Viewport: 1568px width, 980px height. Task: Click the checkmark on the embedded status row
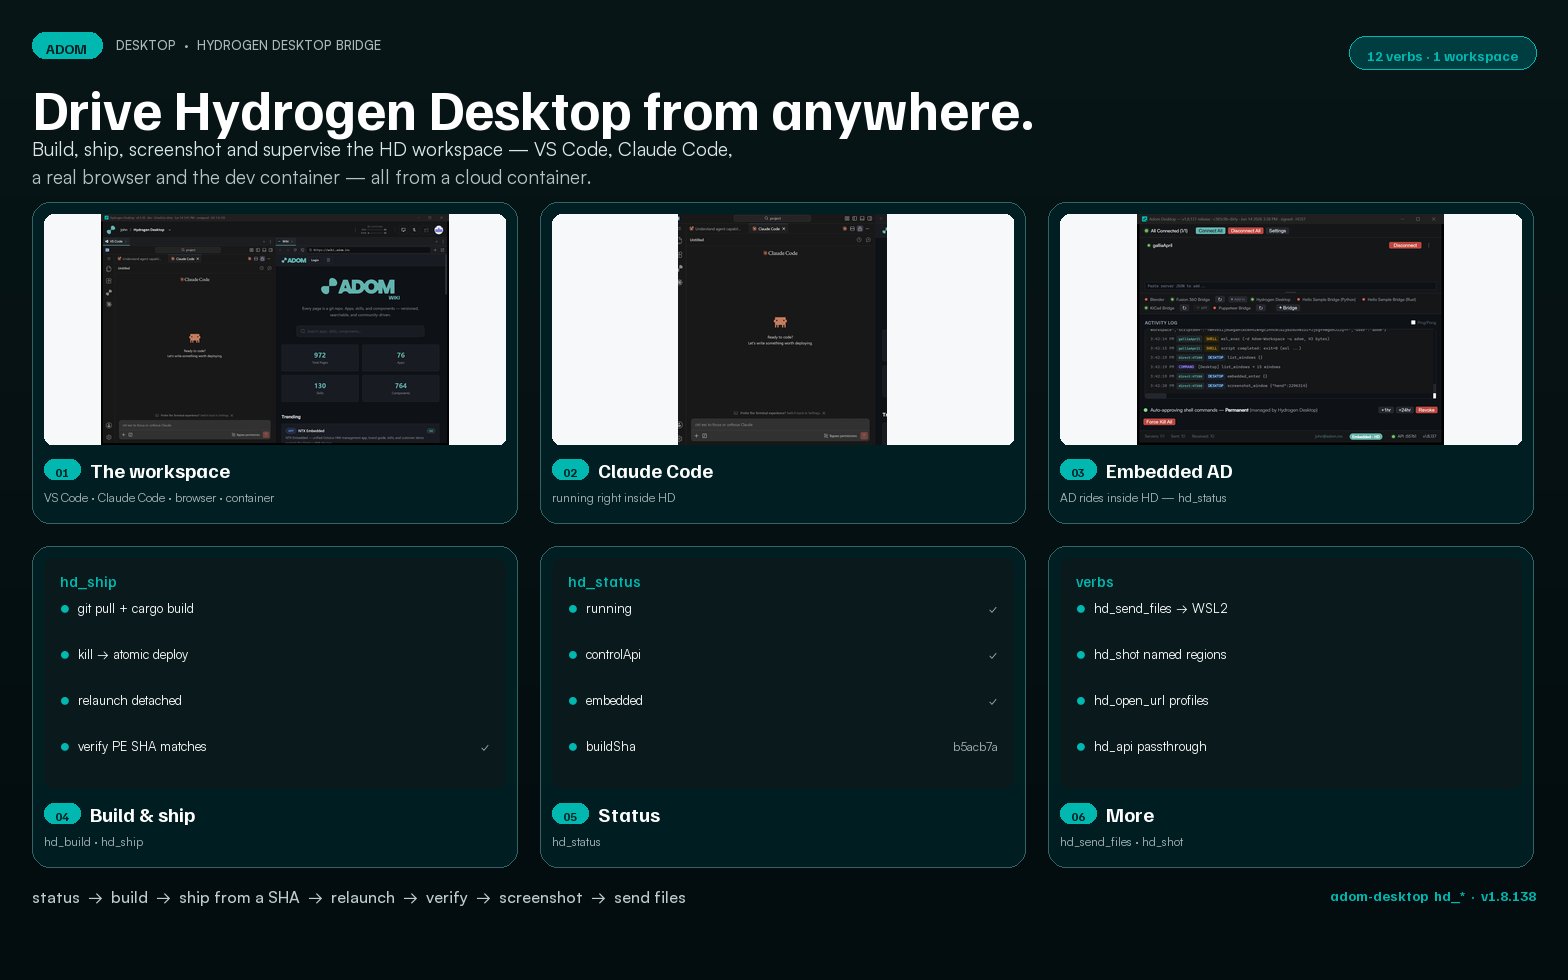pyautogui.click(x=993, y=702)
